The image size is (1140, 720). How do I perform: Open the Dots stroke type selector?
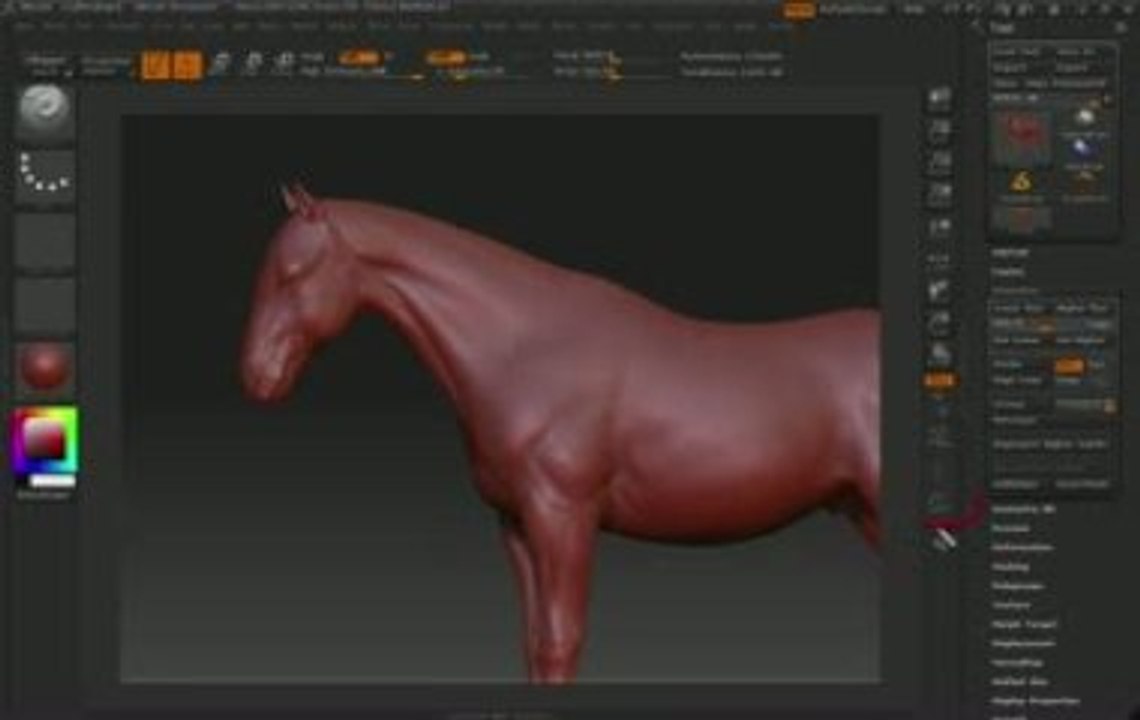pos(44,175)
